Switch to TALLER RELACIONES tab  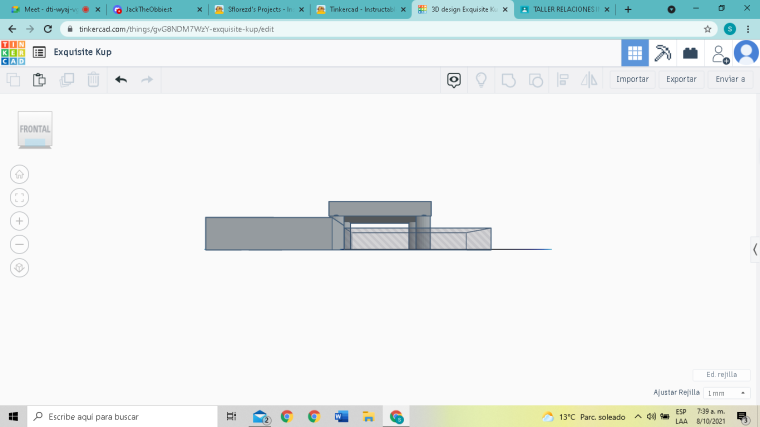tap(565, 9)
